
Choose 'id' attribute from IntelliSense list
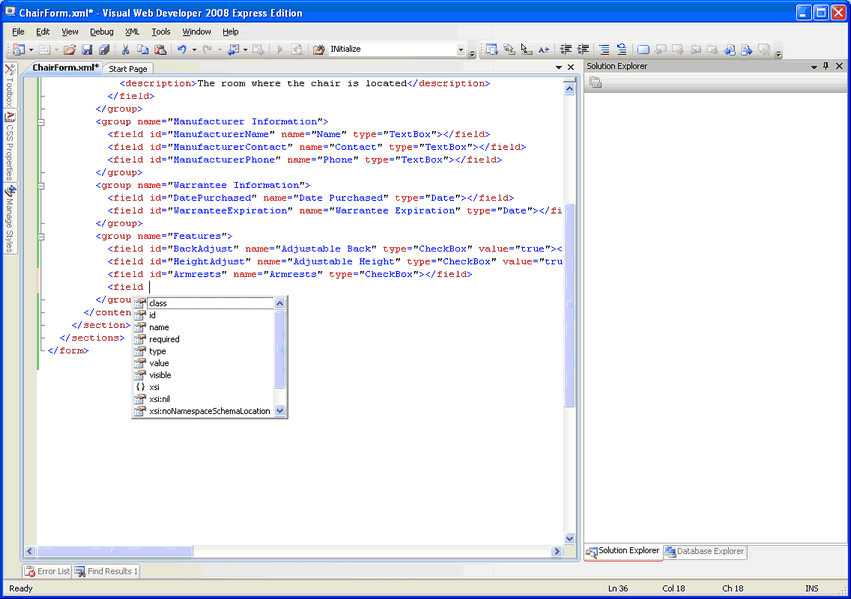[204, 315]
